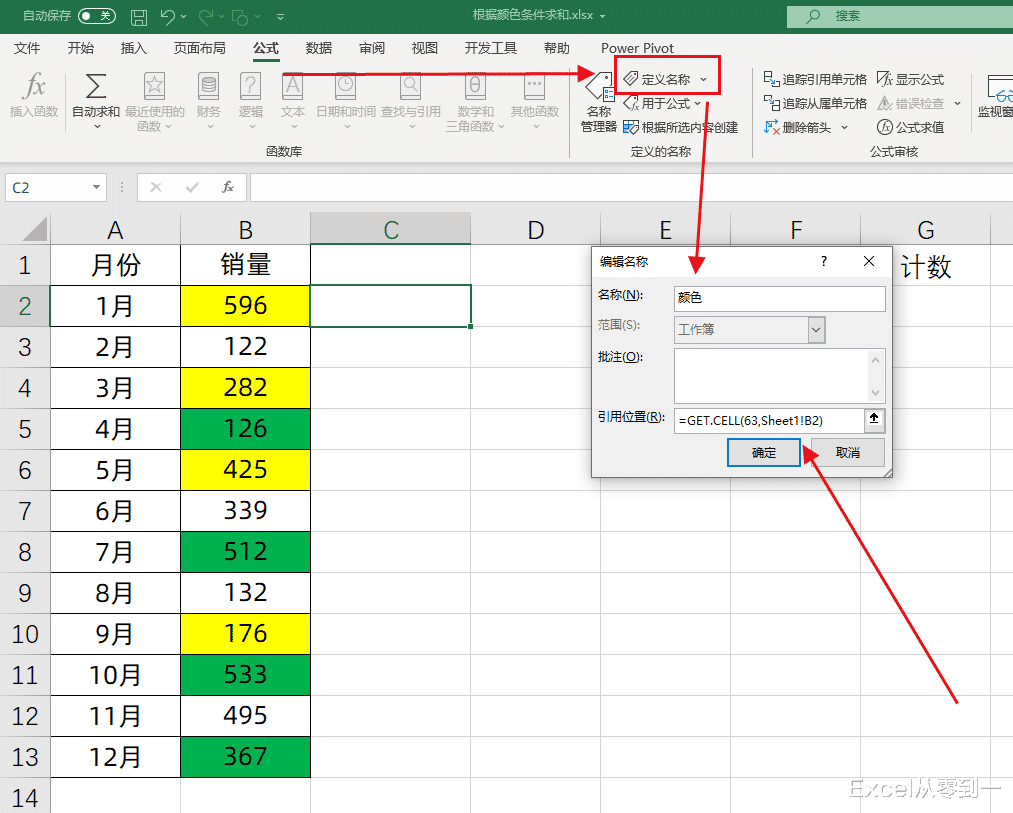1013x813 pixels.
Task: Click the 取消 (Cancel) button
Action: click(846, 452)
